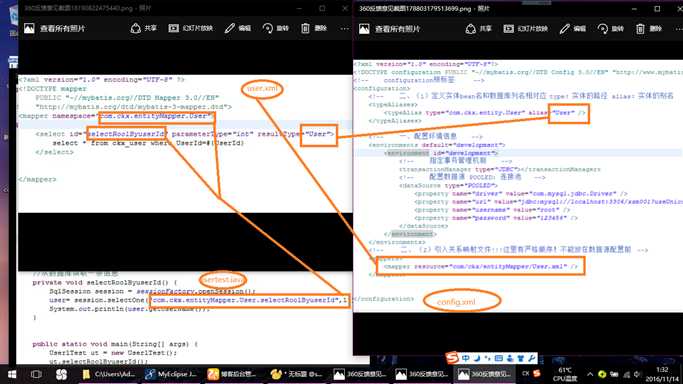Maximize the left Photos window
Viewport: 683px width, 384px height.
point(322,8)
